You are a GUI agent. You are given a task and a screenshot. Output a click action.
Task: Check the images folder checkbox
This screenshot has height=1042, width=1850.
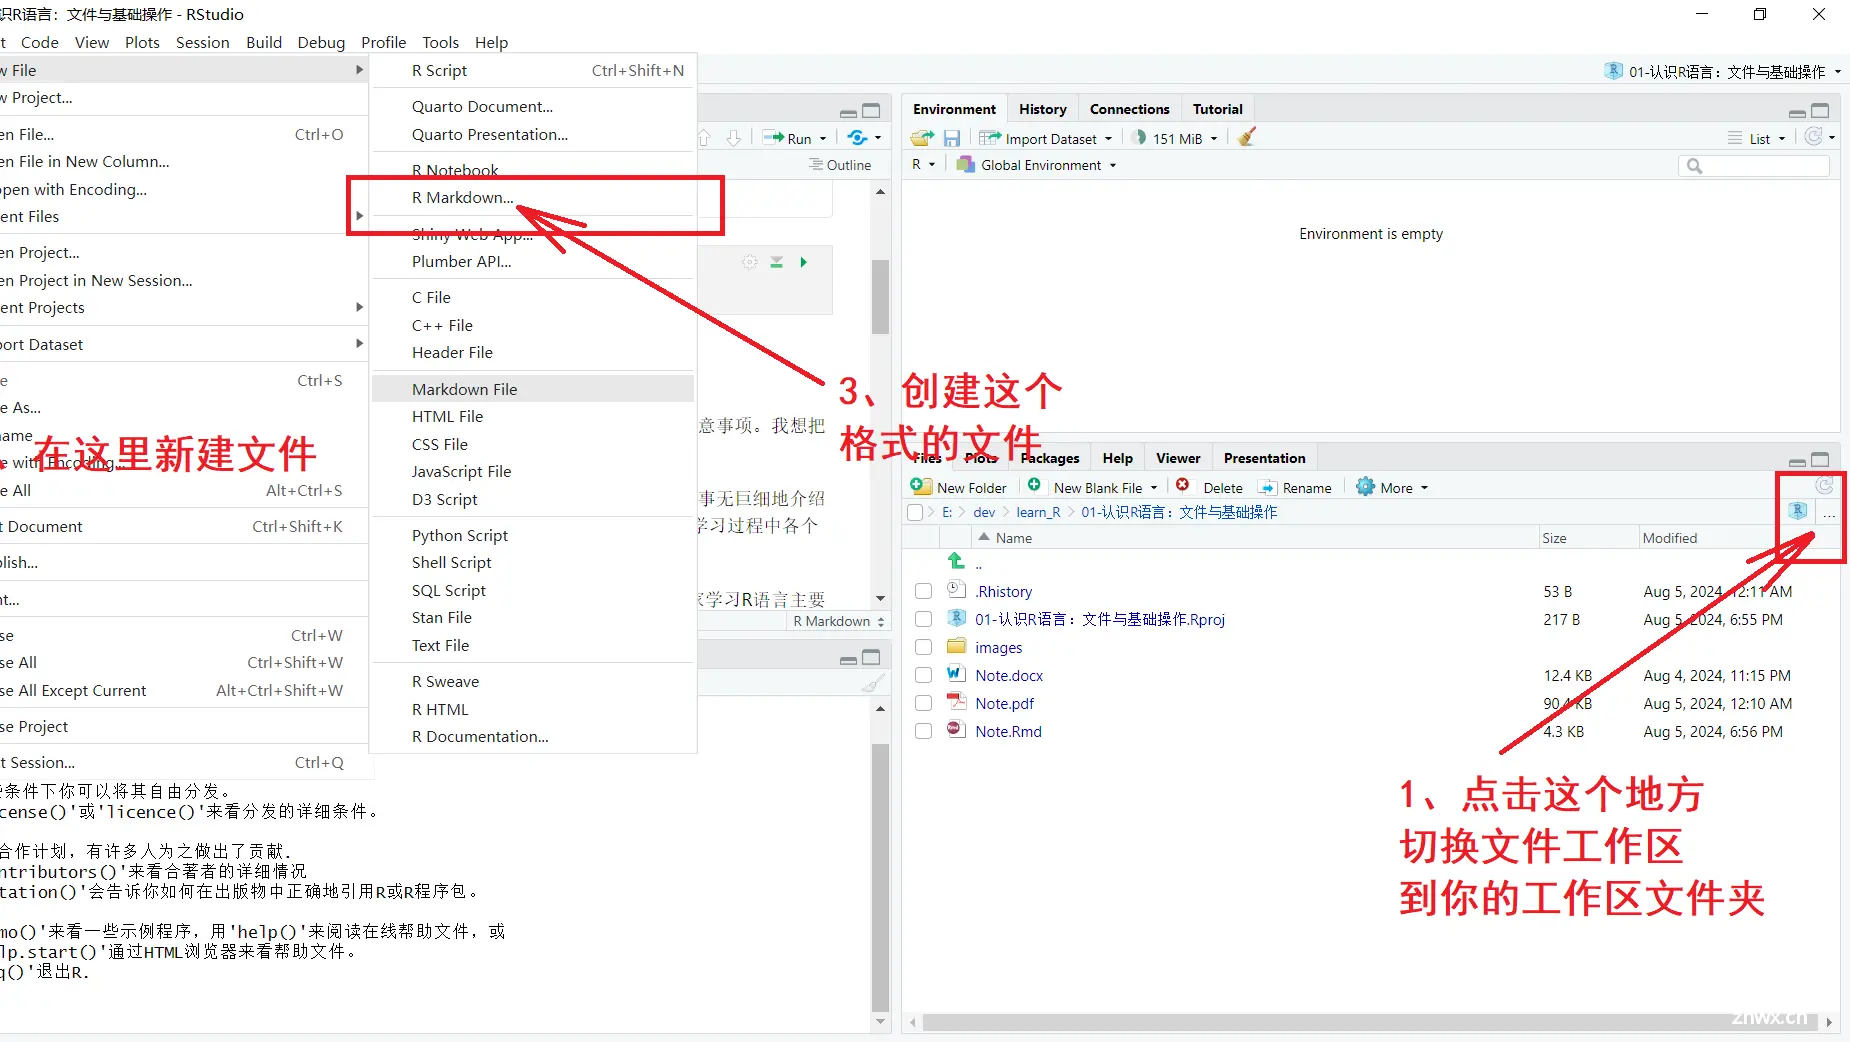click(923, 647)
